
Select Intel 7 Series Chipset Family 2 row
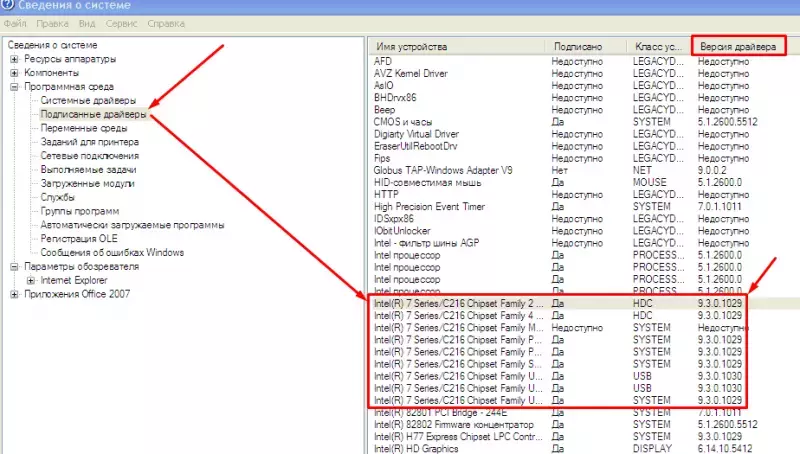pyautogui.click(x=584, y=304)
